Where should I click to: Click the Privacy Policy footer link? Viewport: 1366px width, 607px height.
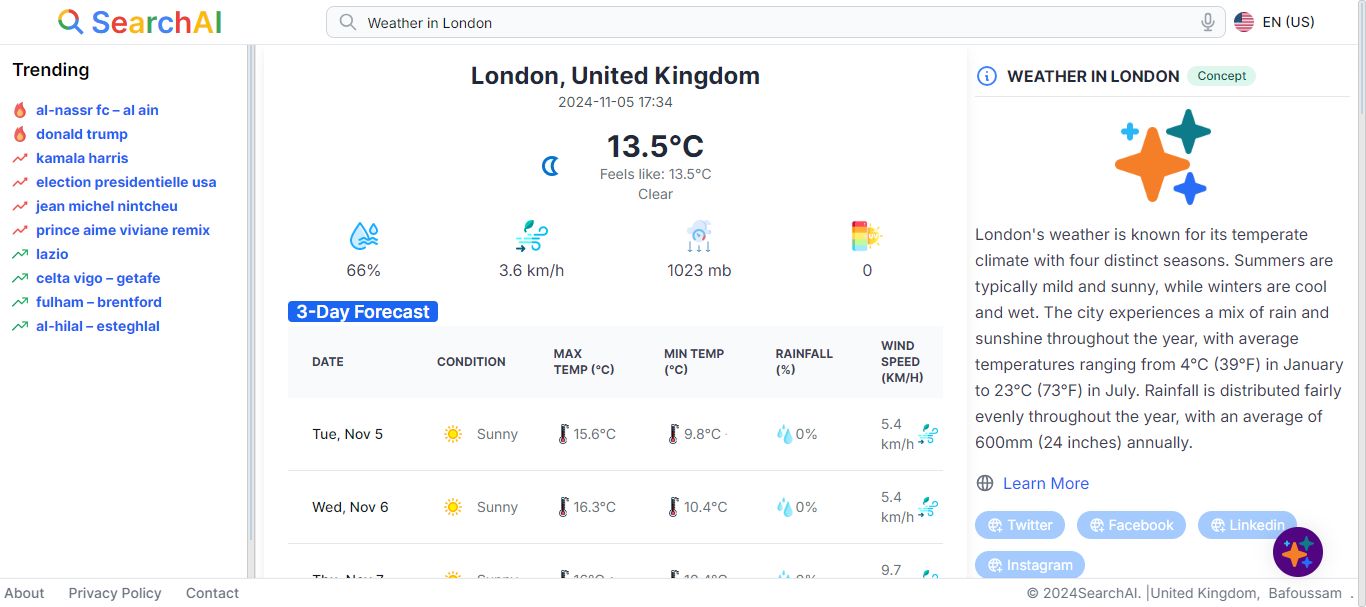click(115, 593)
